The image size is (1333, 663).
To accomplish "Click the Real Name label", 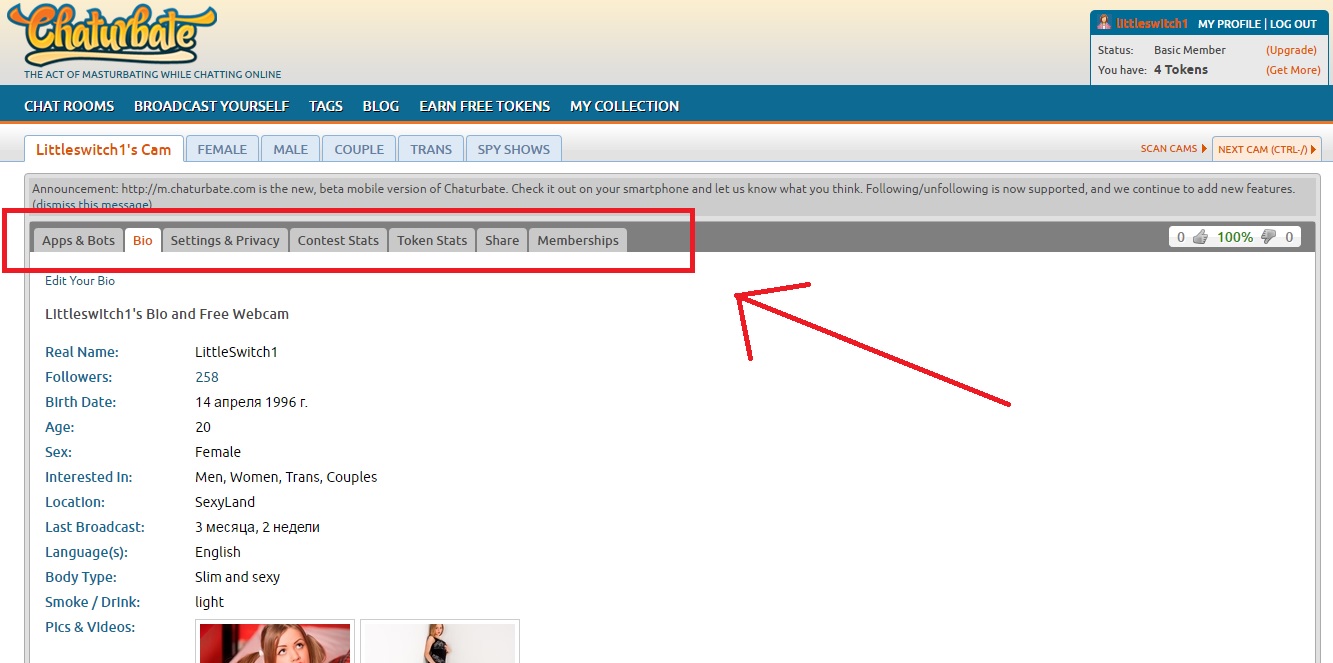I will pos(82,352).
